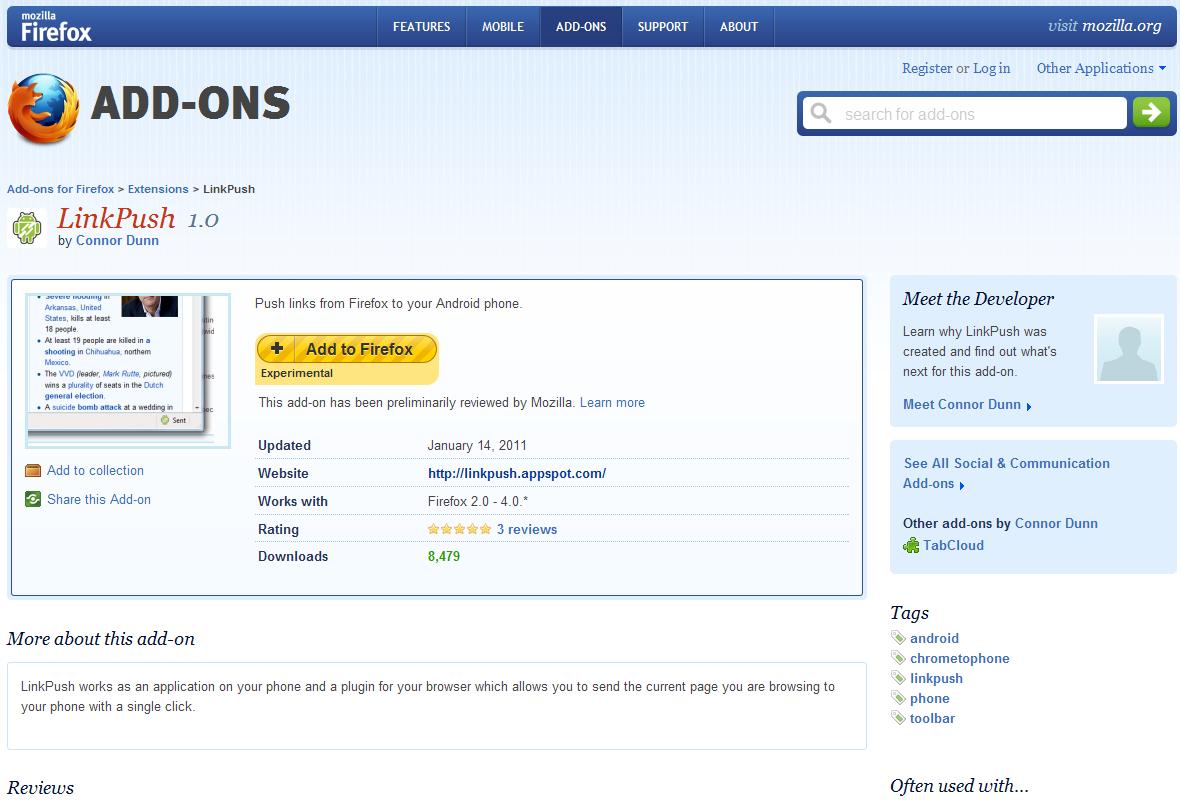
Task: Click Add-ons for Firefox breadcrumb
Action: point(60,189)
